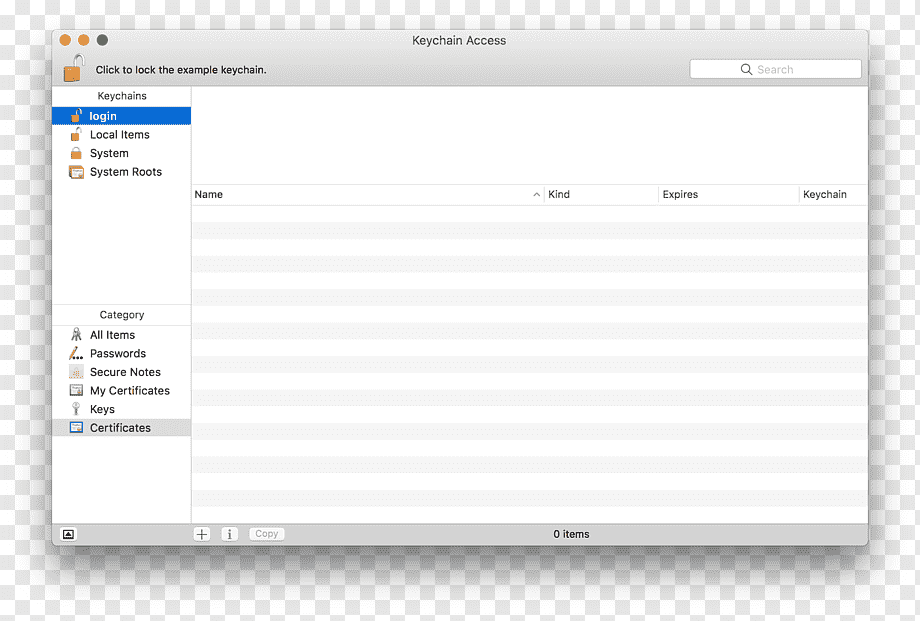Show the My Certificates category
Screen dimensions: 920x621
(x=121, y=390)
